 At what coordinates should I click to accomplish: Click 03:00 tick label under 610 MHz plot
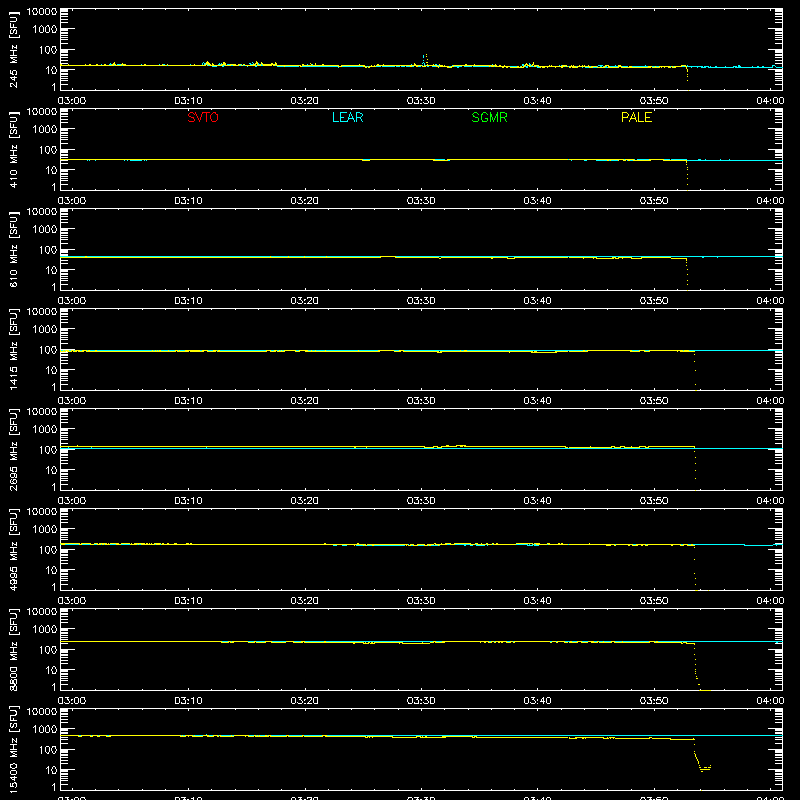click(x=72, y=301)
